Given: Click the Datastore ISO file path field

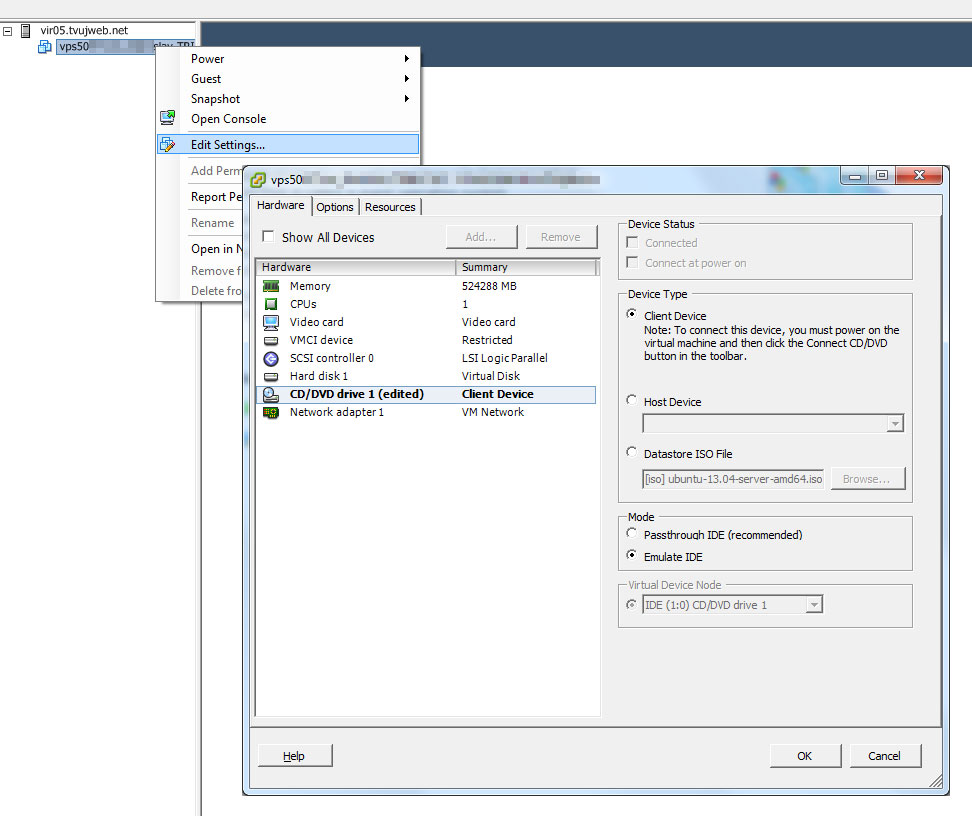Looking at the screenshot, I should (733, 479).
